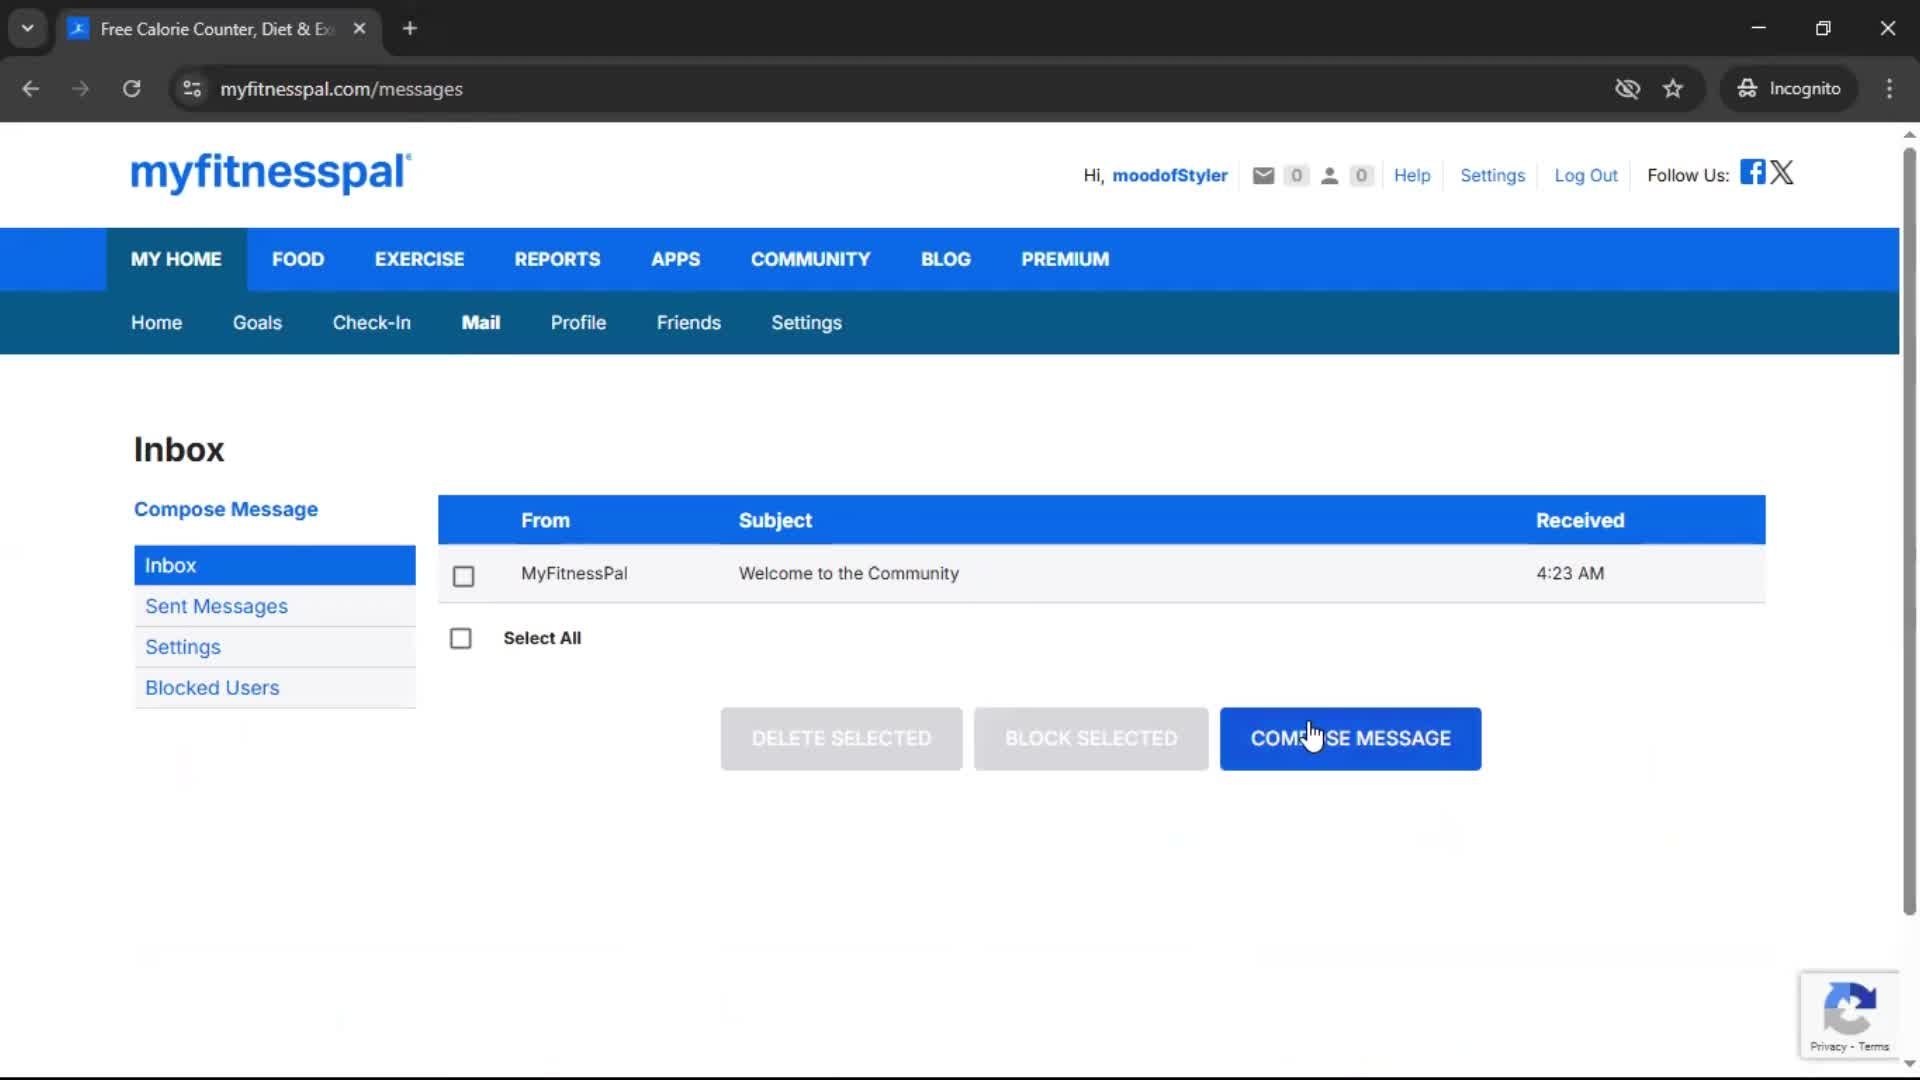The height and width of the screenshot is (1080, 1920).
Task: Click the blue COMPOSE MESSAGE button
Action: point(1350,739)
